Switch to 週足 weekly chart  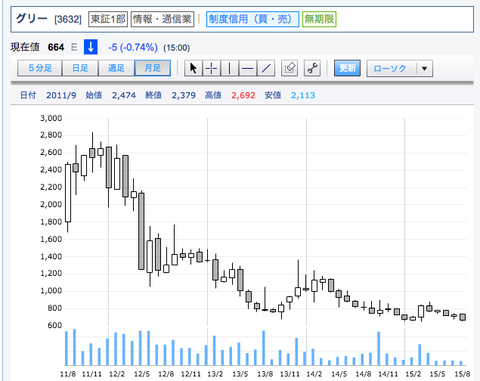(x=116, y=68)
